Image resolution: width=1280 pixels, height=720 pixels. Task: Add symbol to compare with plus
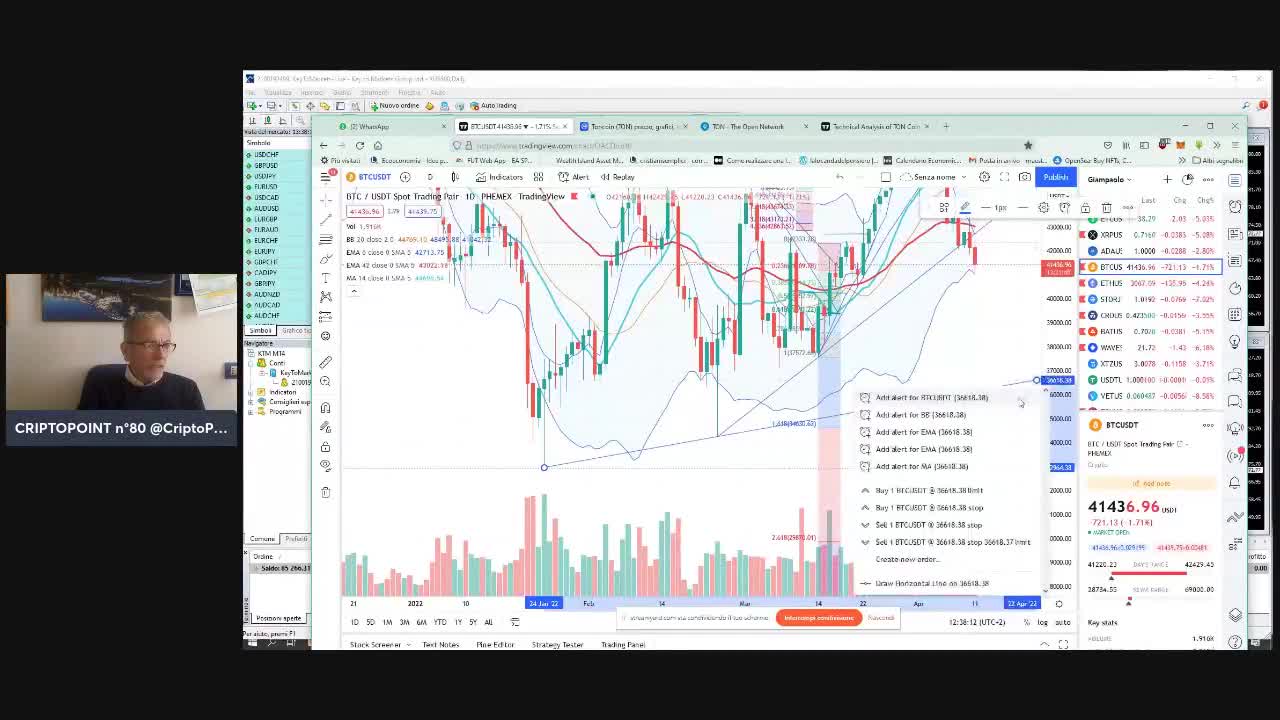pyautogui.click(x=405, y=177)
